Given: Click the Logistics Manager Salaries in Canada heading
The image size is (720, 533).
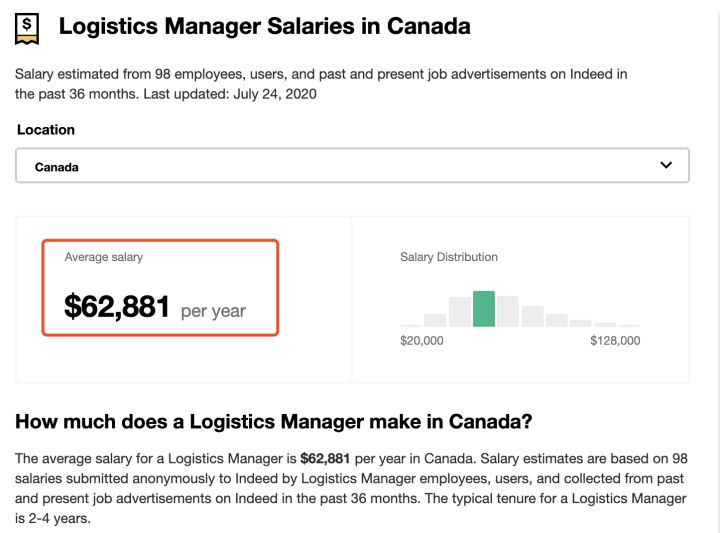Looking at the screenshot, I should tap(264, 27).
